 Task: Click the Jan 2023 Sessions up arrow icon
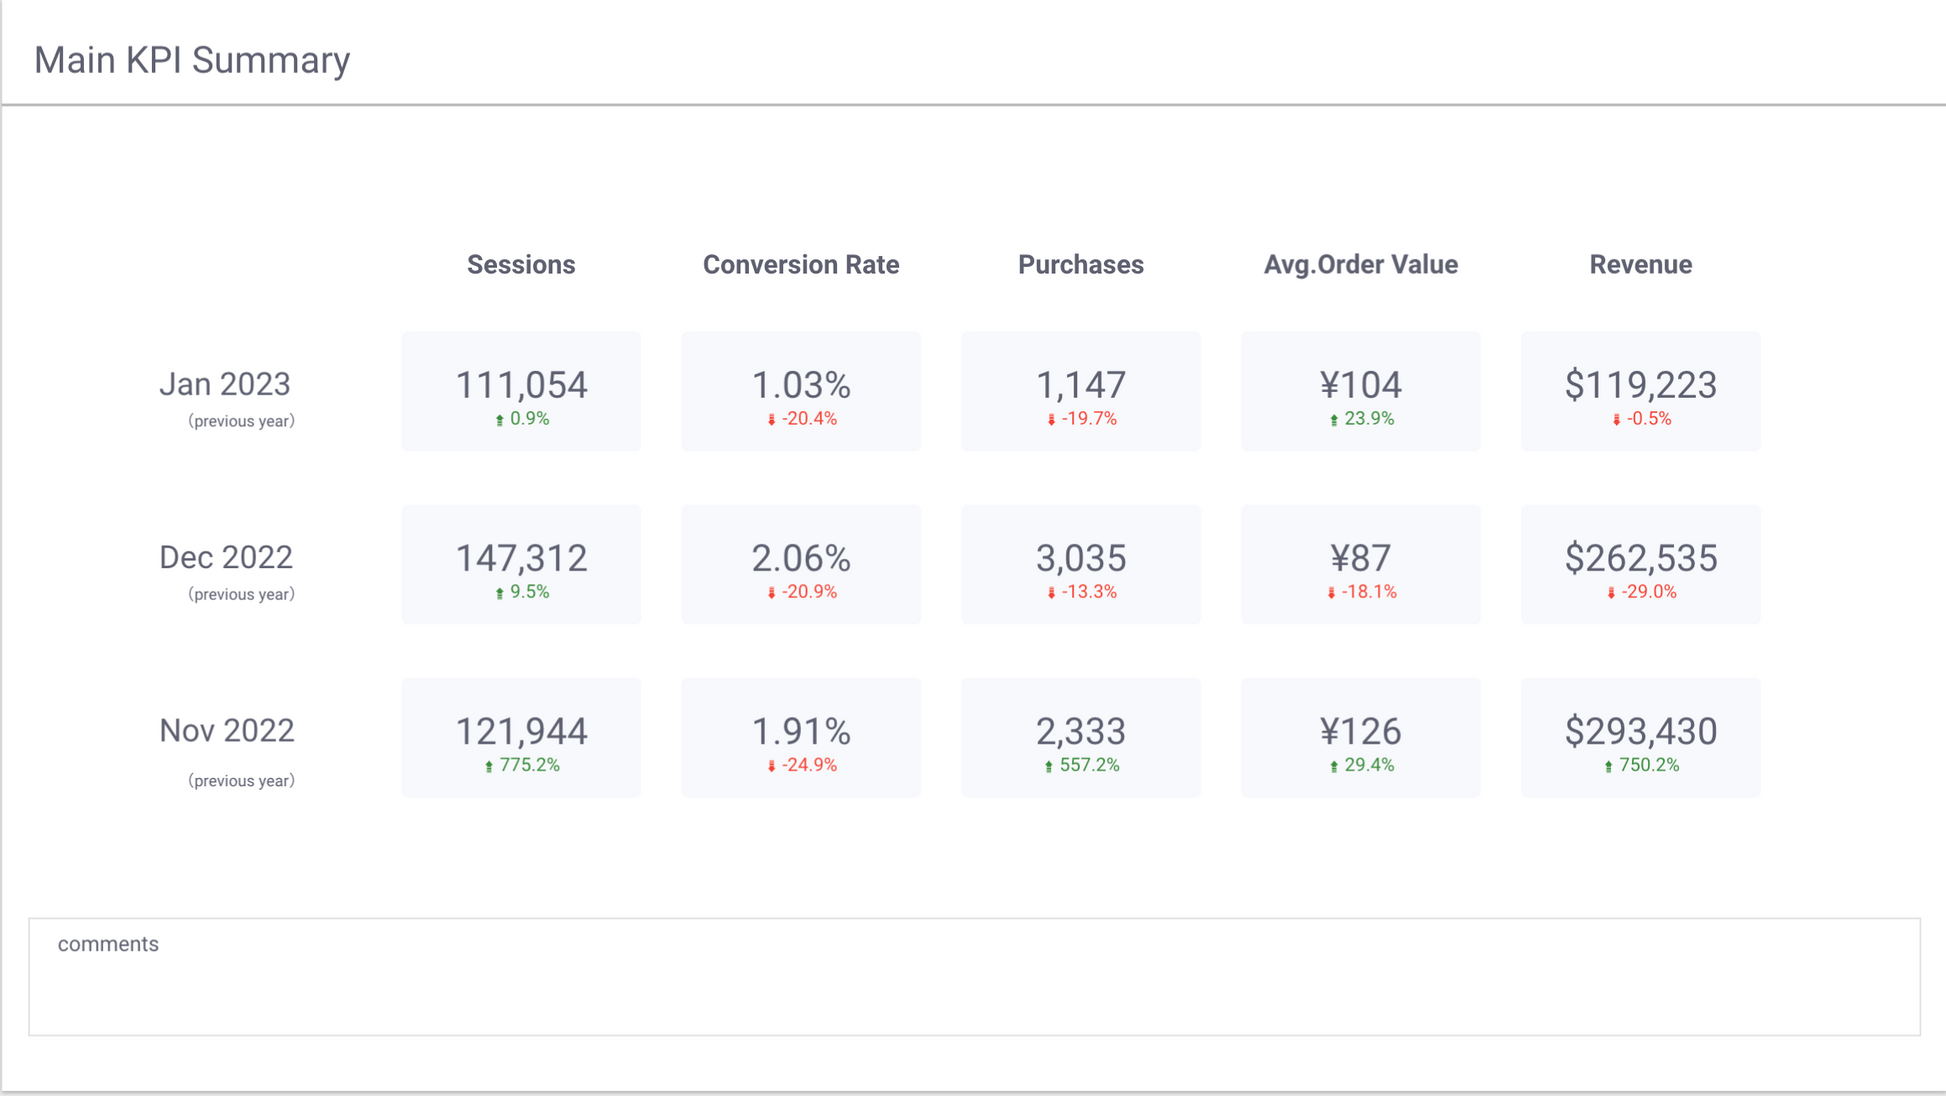[499, 421]
